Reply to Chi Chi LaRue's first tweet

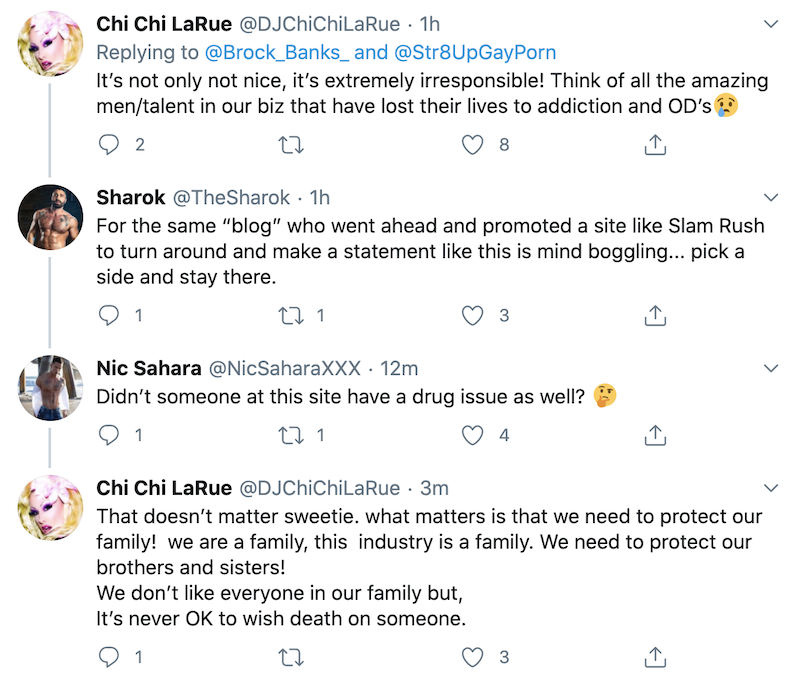click(109, 145)
